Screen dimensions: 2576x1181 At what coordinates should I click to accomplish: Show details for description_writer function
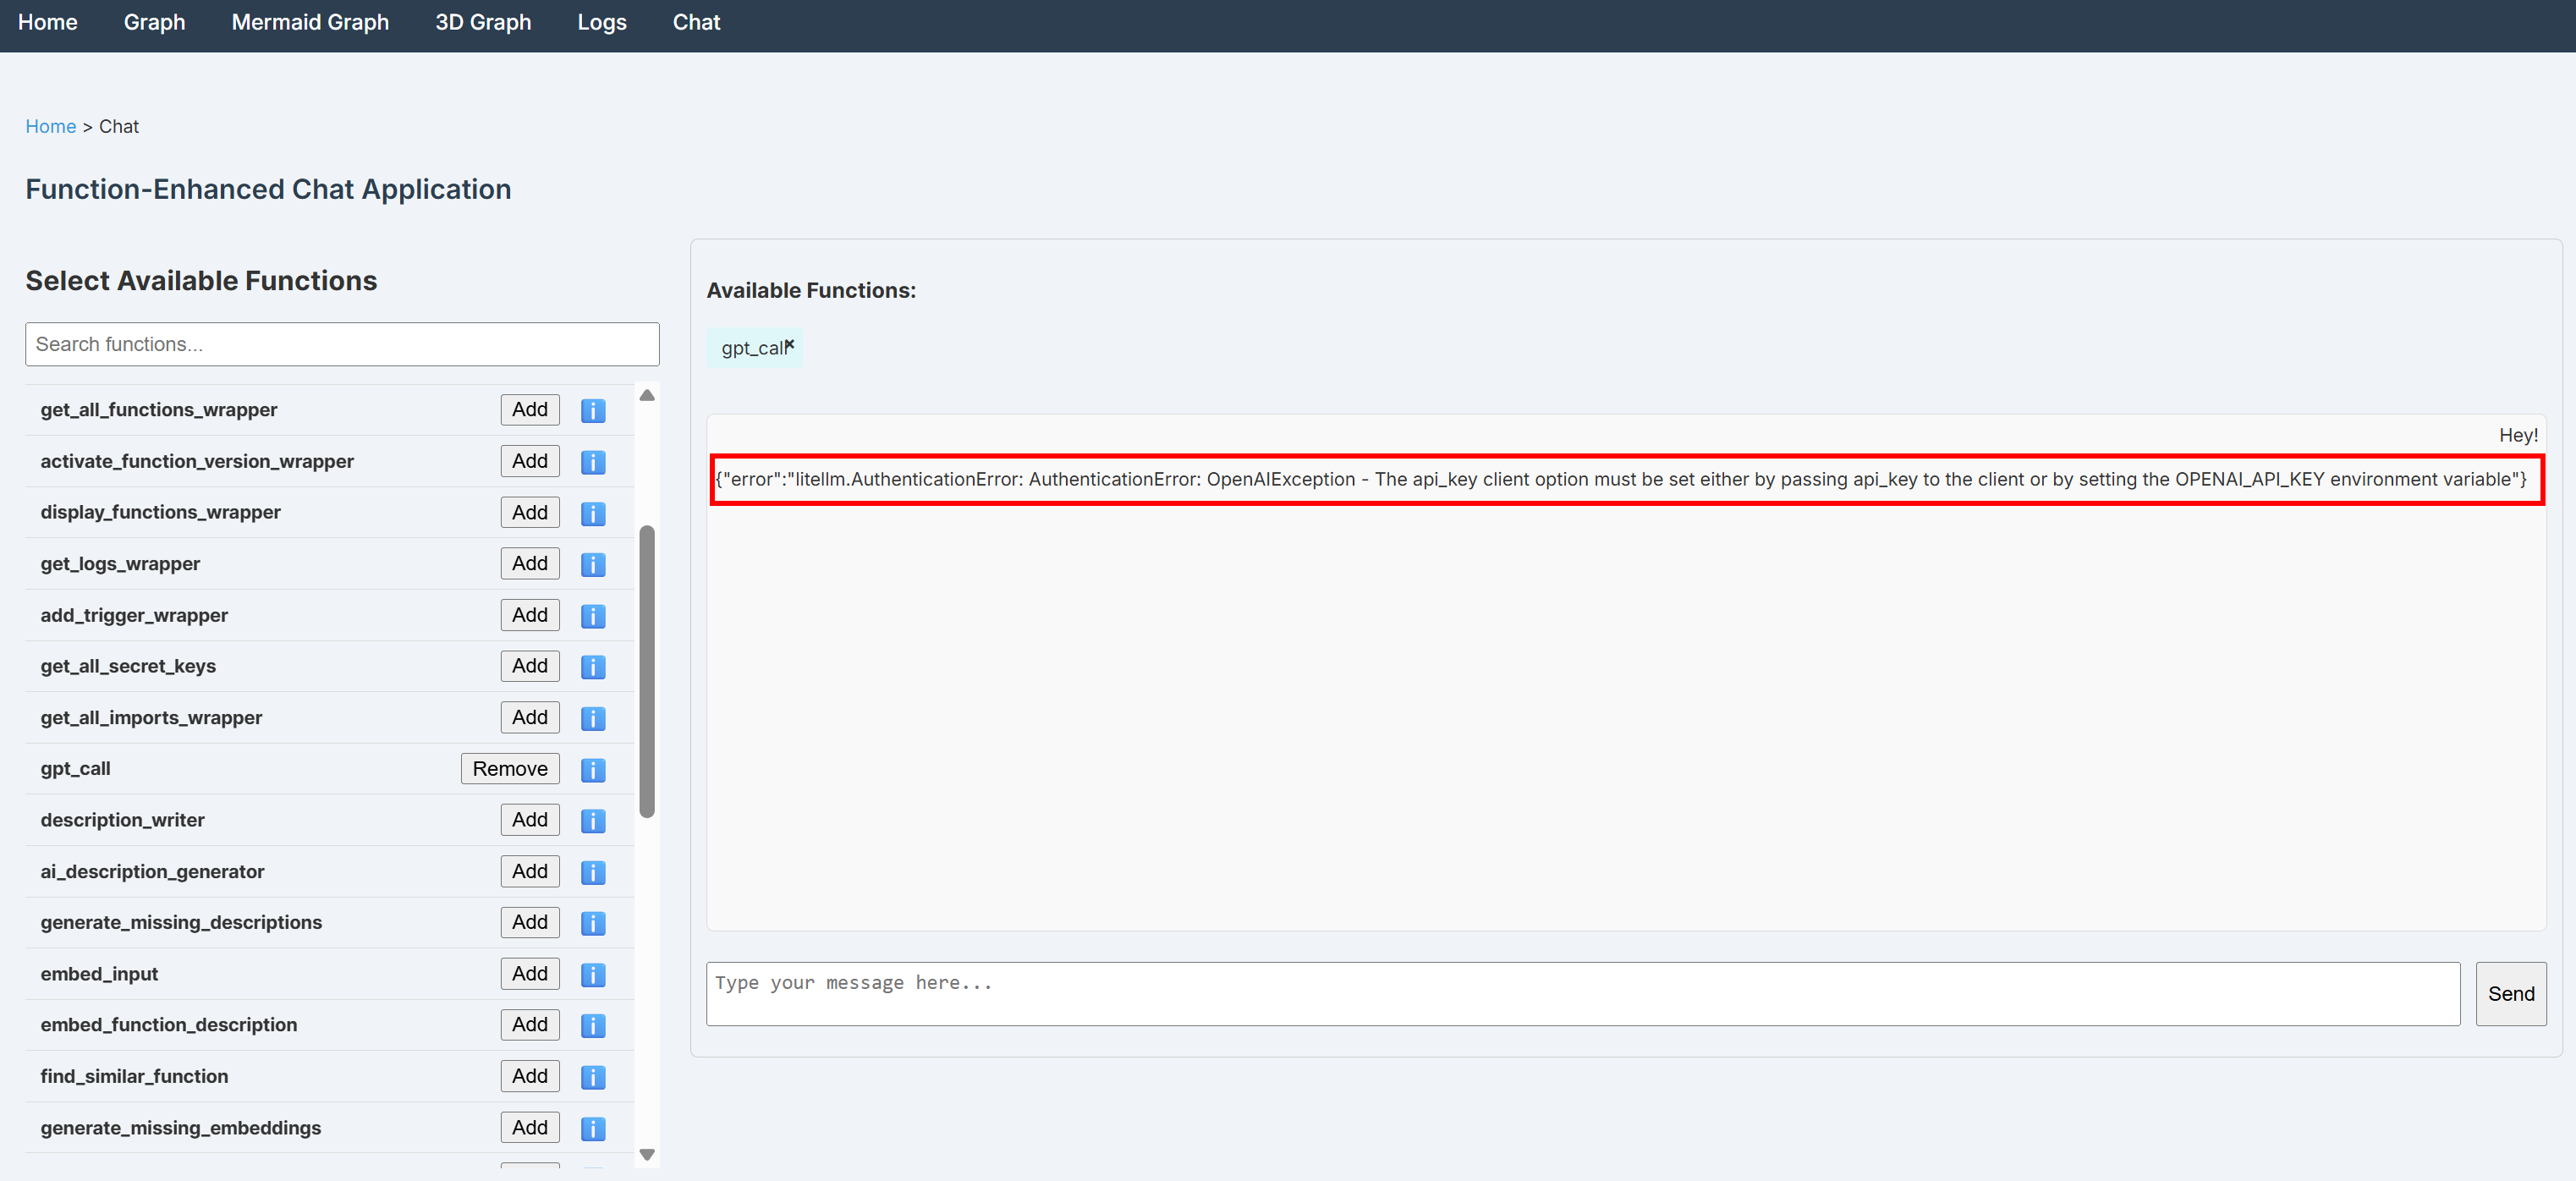(592, 821)
